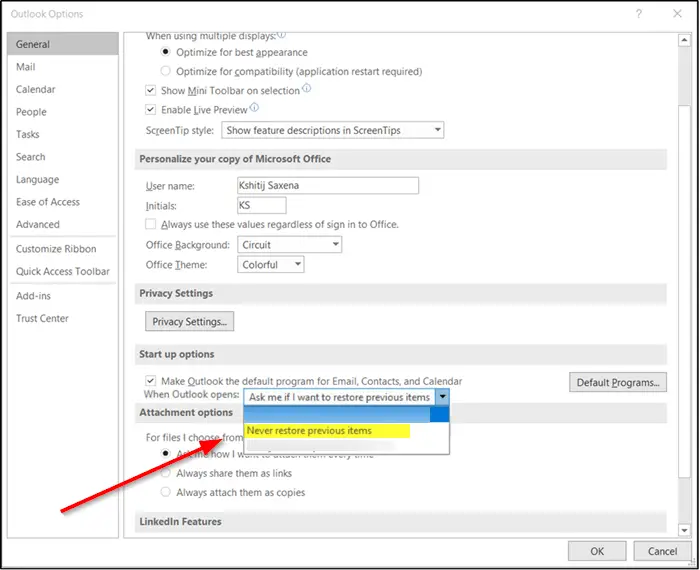Select Always attach them as copies

[166, 492]
